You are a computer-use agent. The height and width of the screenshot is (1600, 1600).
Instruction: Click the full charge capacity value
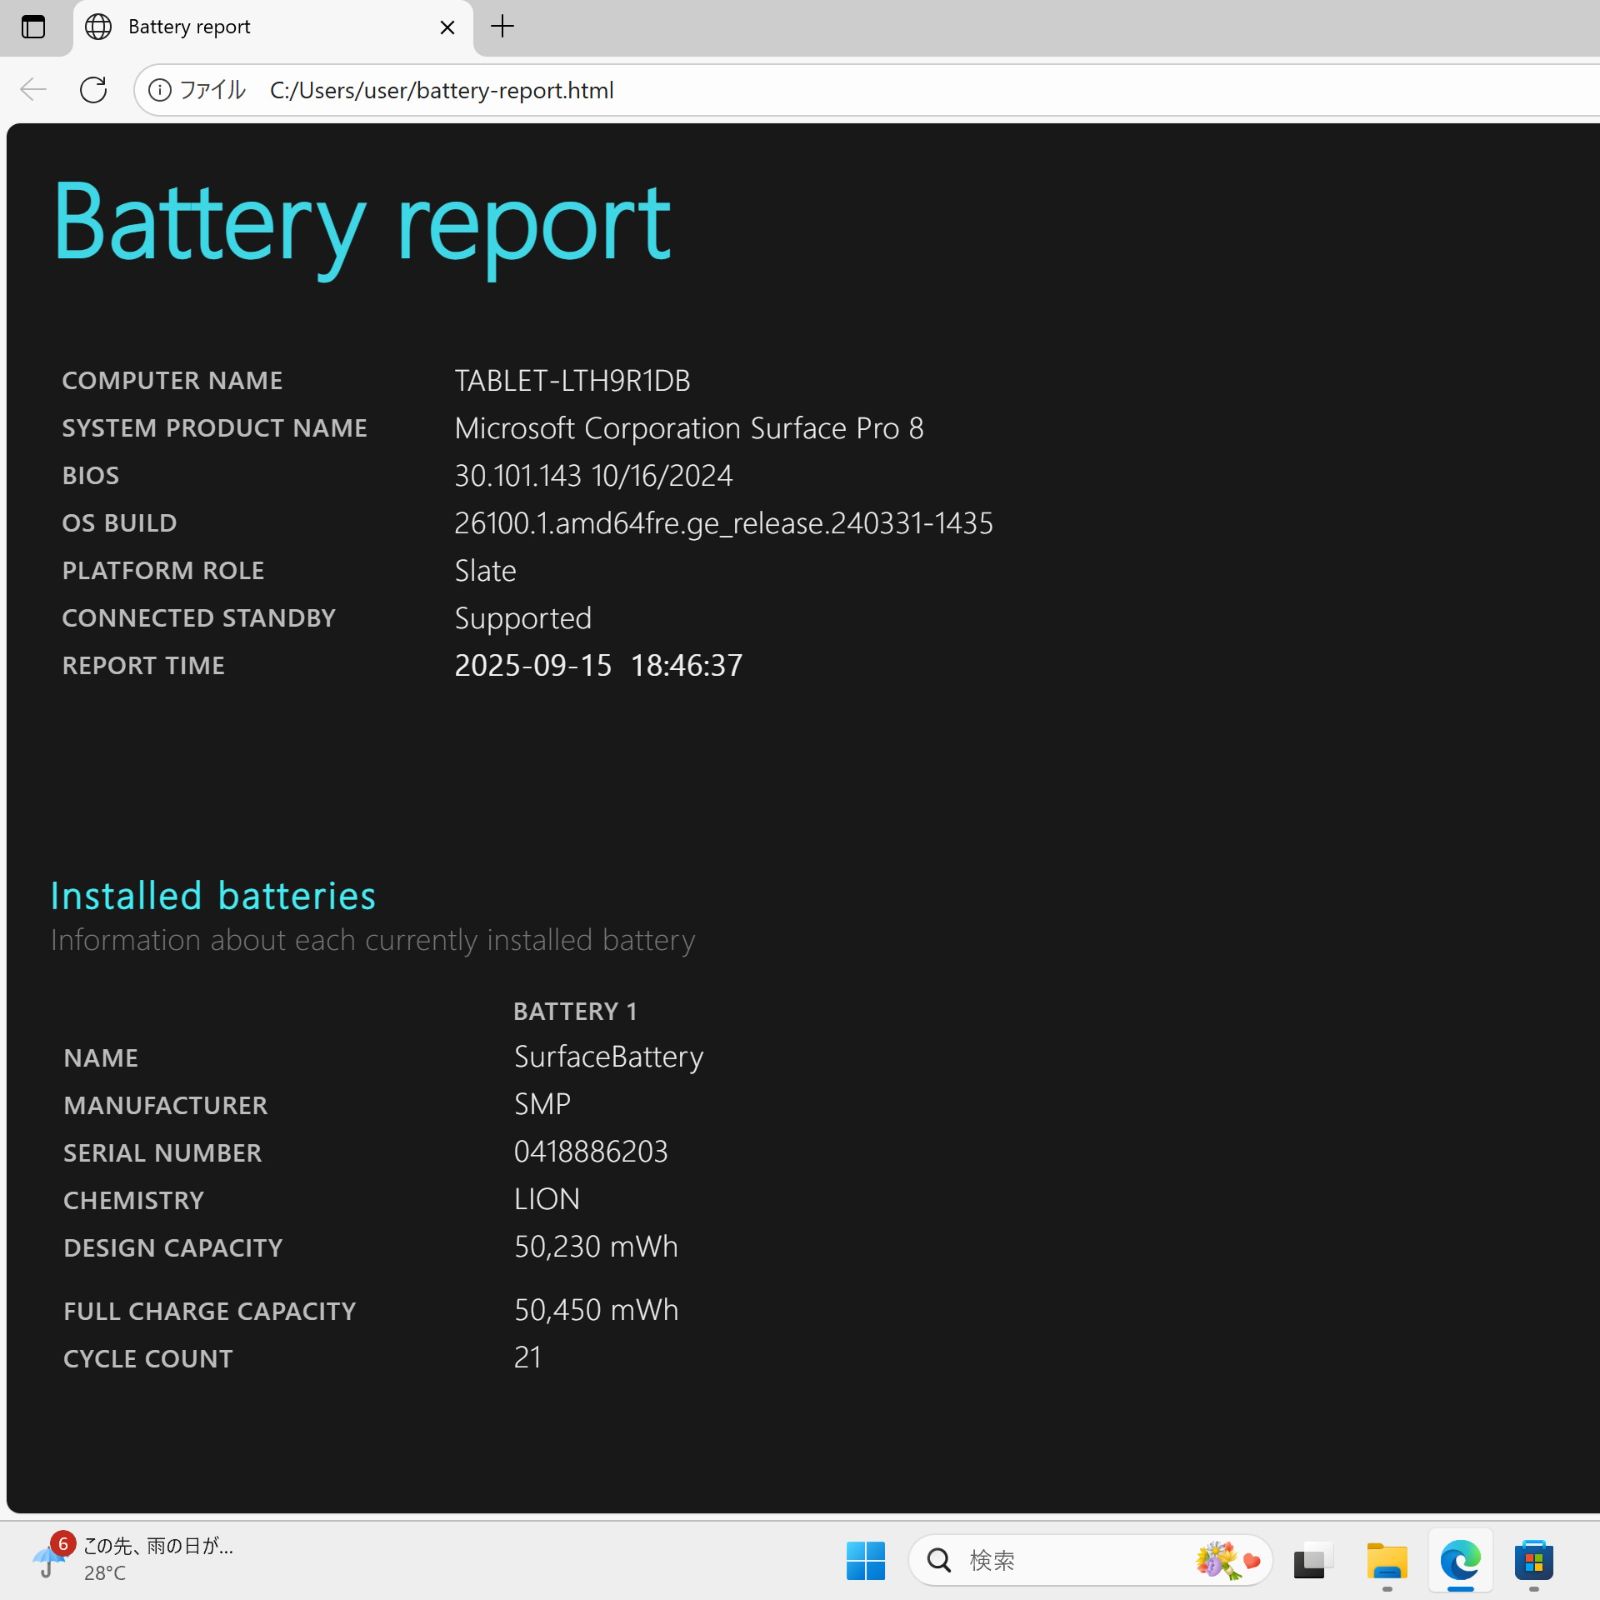pos(596,1310)
